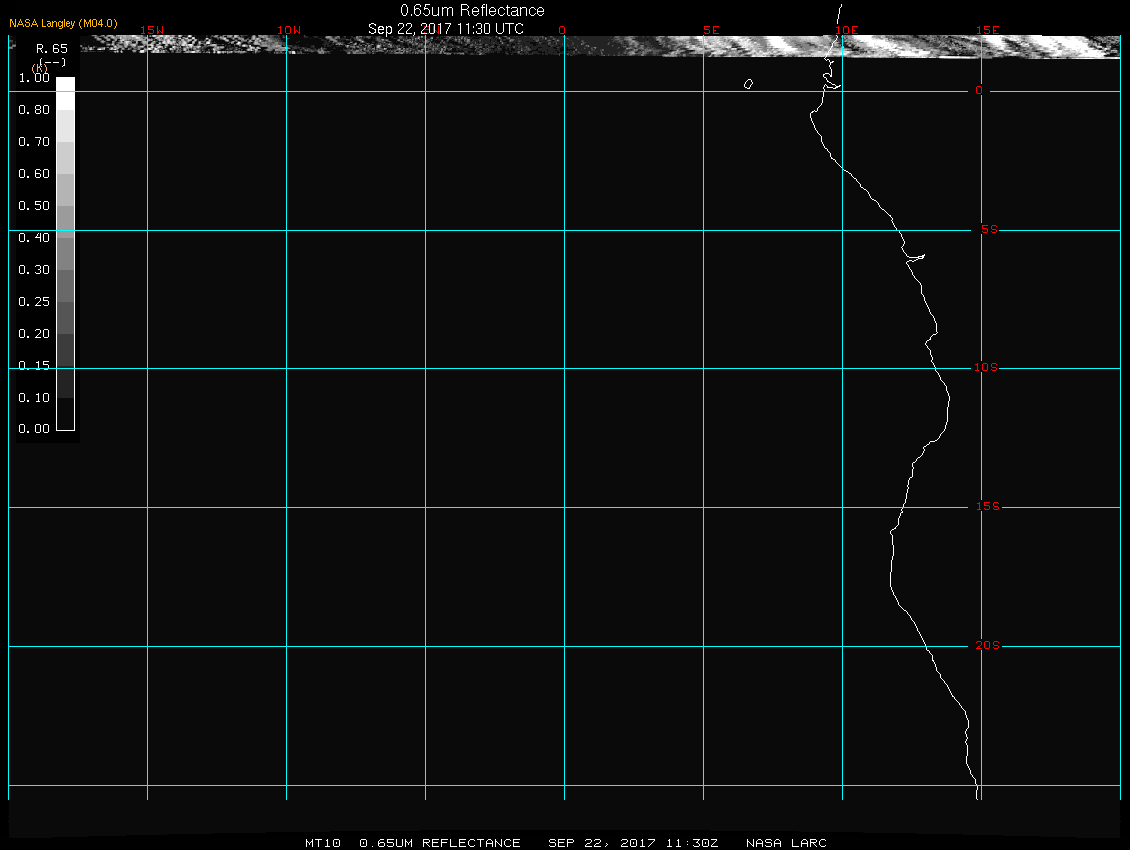Click the "0.30" colorbar value
The image size is (1130, 850).
[x=34, y=270]
